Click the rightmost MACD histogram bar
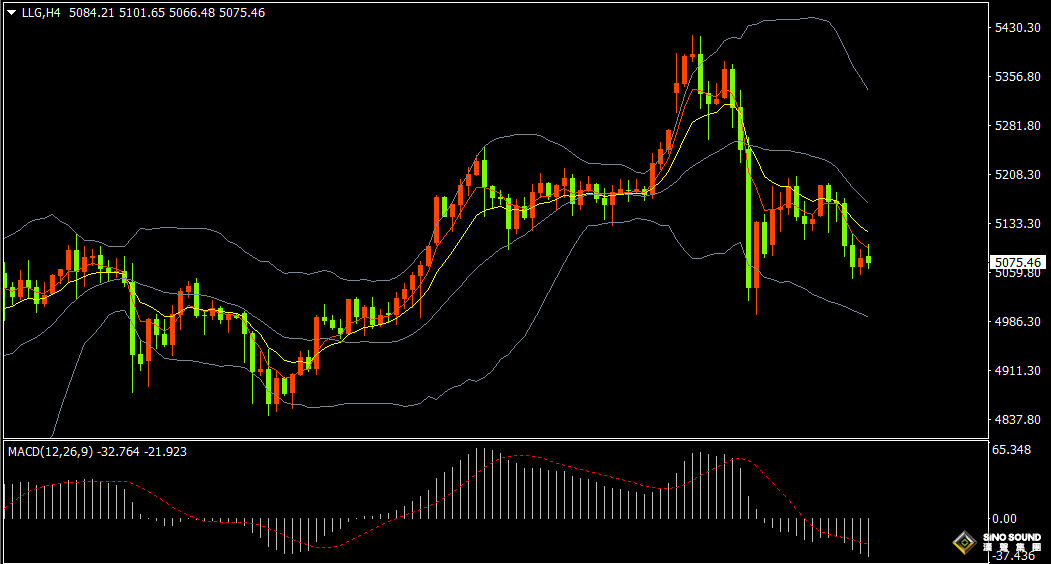Image resolution: width=1051 pixels, height=564 pixels. [x=870, y=536]
